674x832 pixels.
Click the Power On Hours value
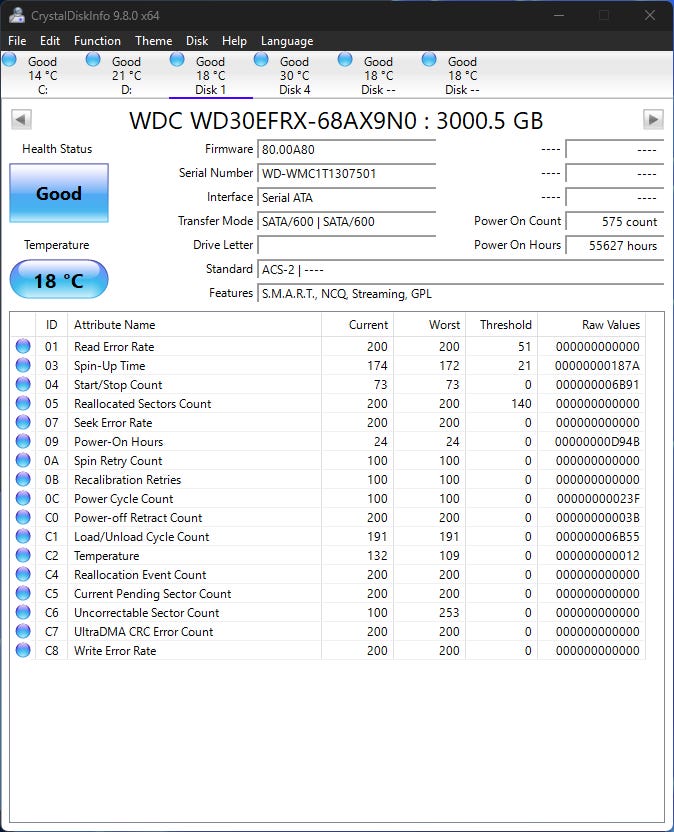click(x=615, y=245)
